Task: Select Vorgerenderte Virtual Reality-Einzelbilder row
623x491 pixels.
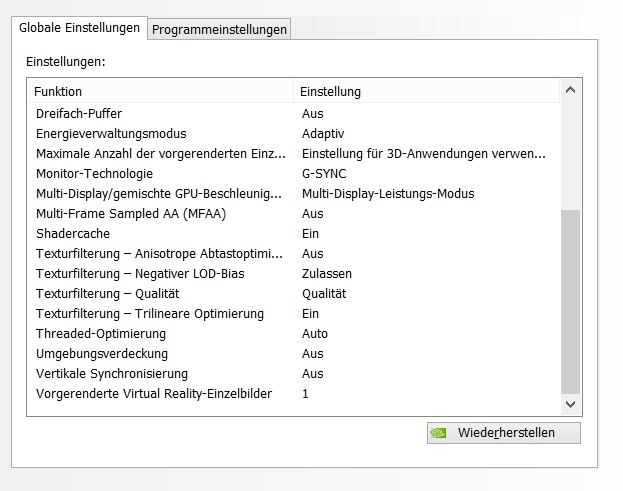Action: tap(294, 394)
